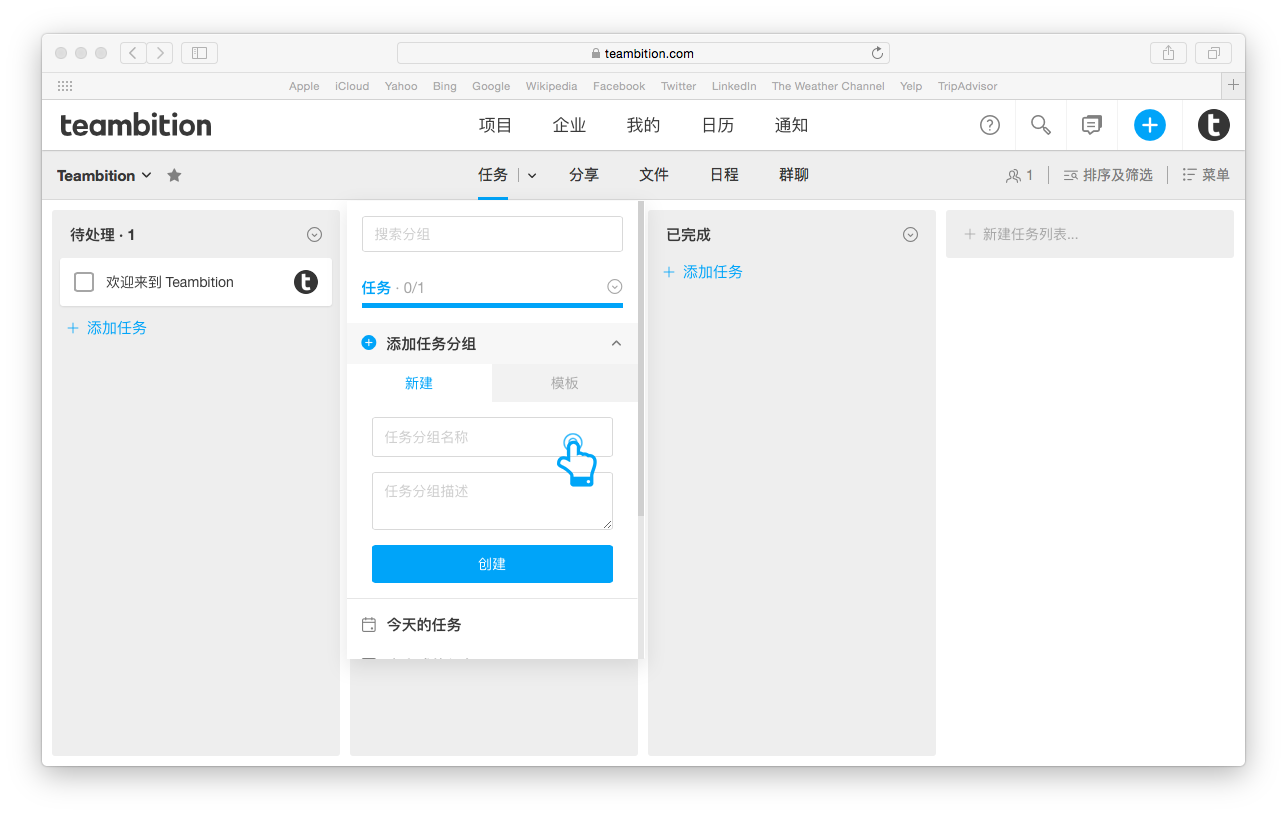Screen dimensions: 1287x816
Task: Click the 任务分组描述 textarea
Action: (x=492, y=501)
